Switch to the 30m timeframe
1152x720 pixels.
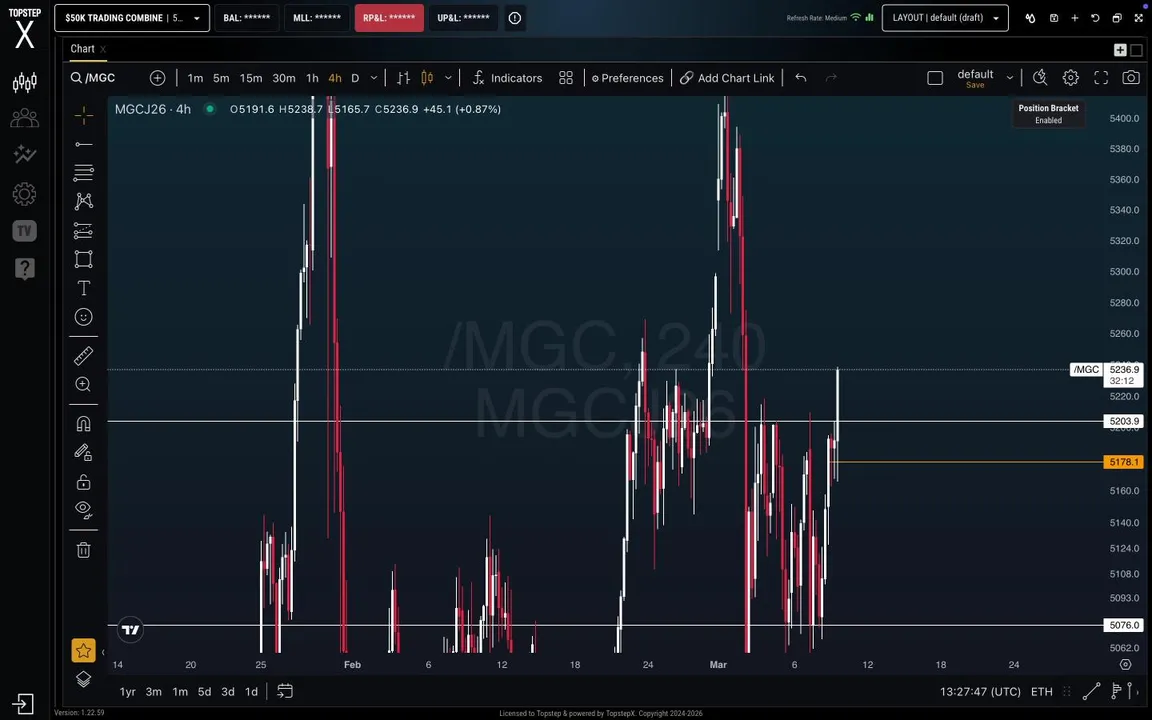pyautogui.click(x=284, y=78)
